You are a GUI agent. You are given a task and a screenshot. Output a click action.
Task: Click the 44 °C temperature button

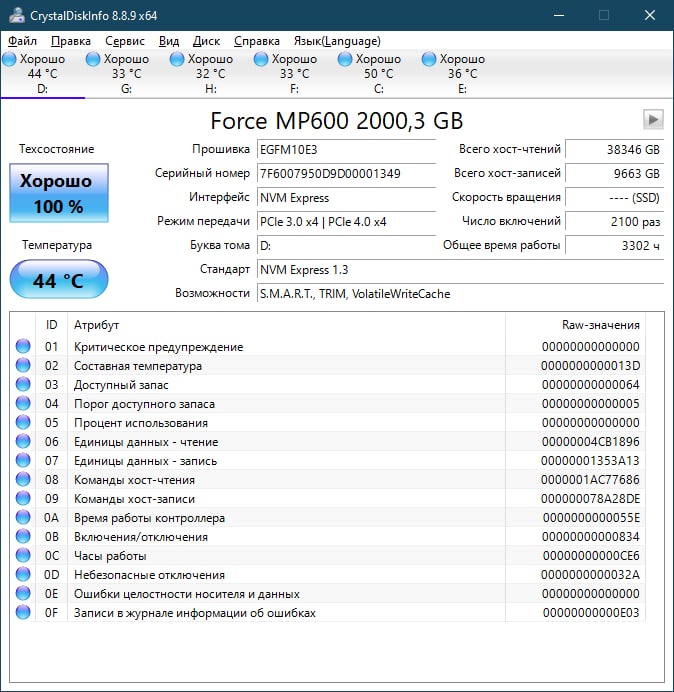(59, 280)
